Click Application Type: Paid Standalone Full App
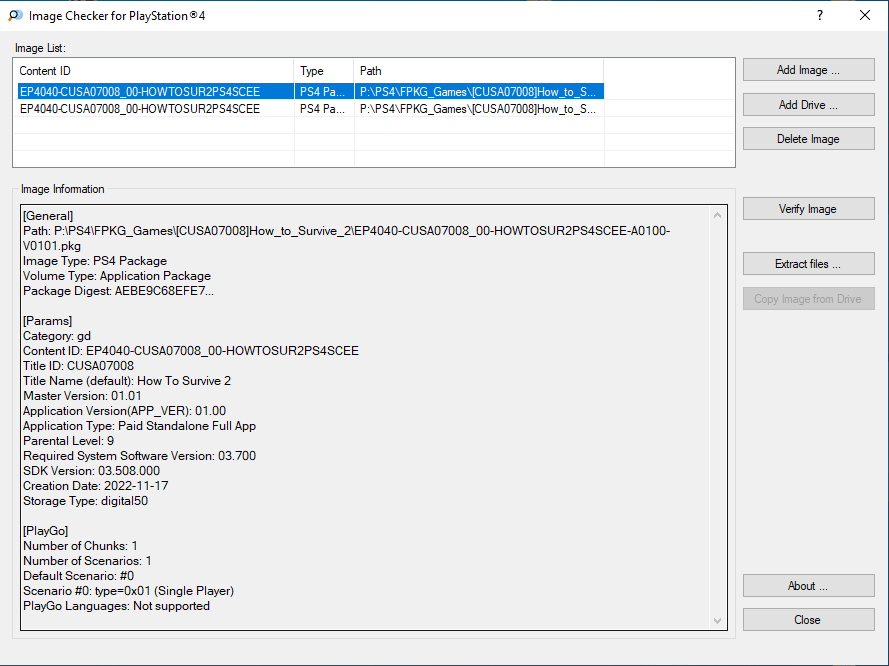This screenshot has width=889, height=666. (139, 426)
